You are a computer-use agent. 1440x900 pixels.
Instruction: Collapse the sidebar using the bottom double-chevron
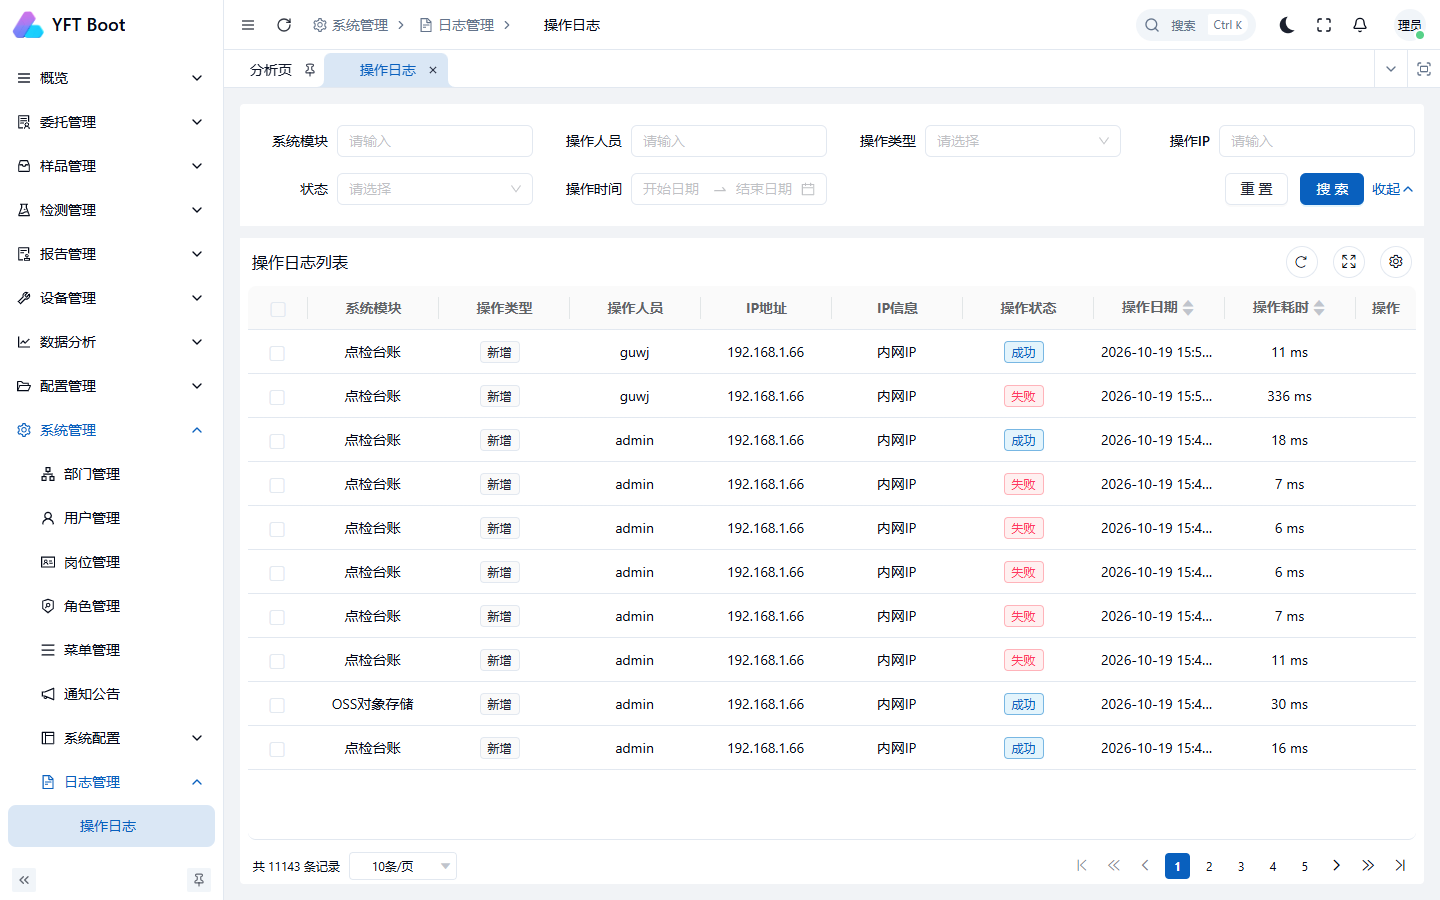[x=24, y=880]
